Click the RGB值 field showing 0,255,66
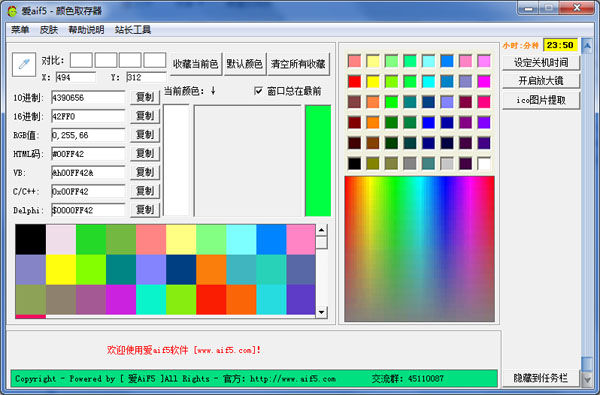The width and height of the screenshot is (600, 395). pos(88,135)
